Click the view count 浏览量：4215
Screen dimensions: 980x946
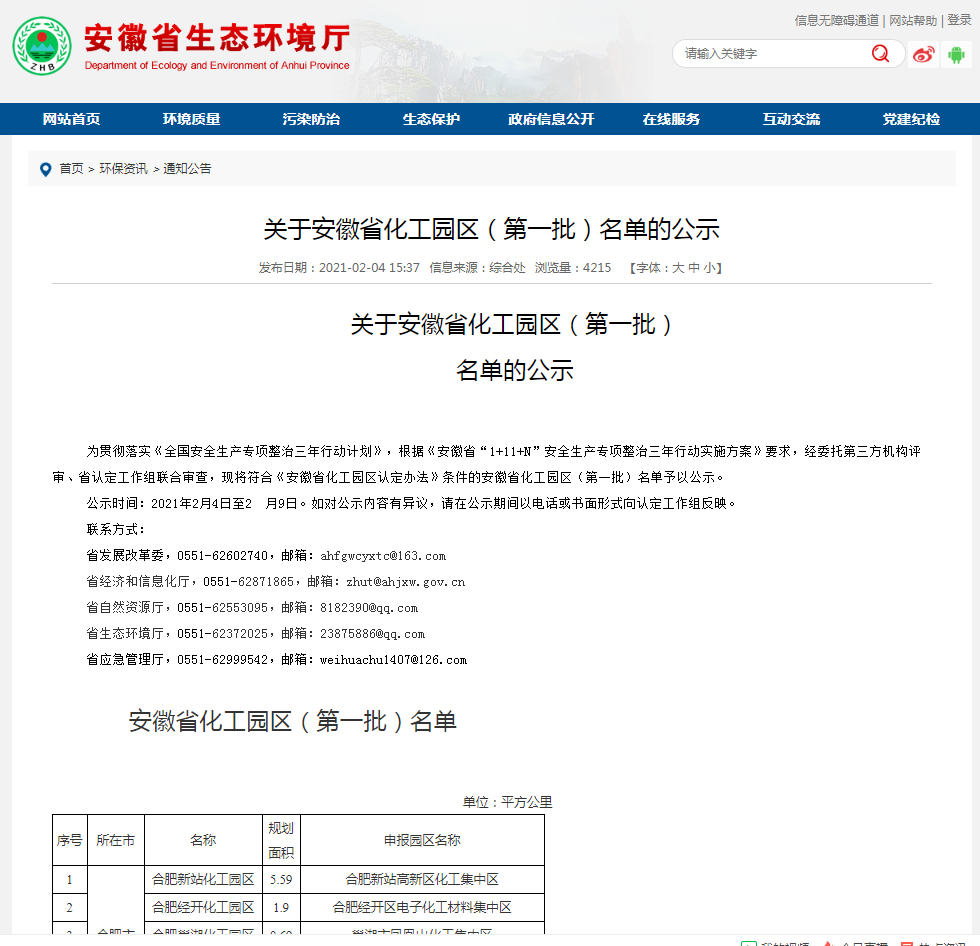(573, 268)
